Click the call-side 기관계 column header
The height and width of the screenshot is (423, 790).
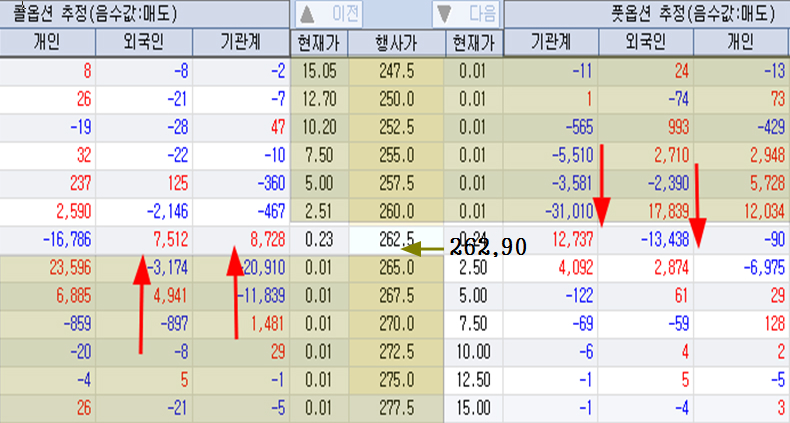tap(240, 43)
